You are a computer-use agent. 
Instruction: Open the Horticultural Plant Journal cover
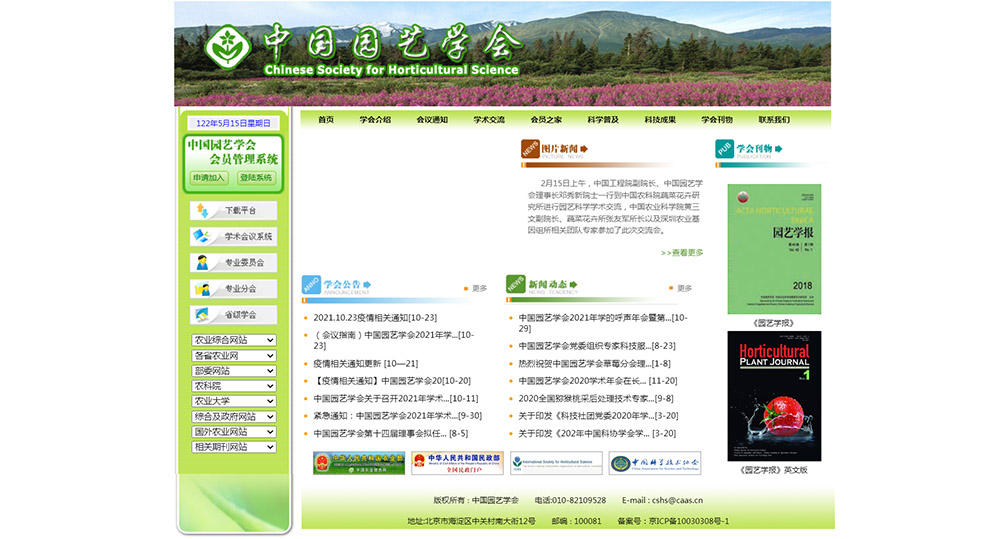tap(774, 396)
